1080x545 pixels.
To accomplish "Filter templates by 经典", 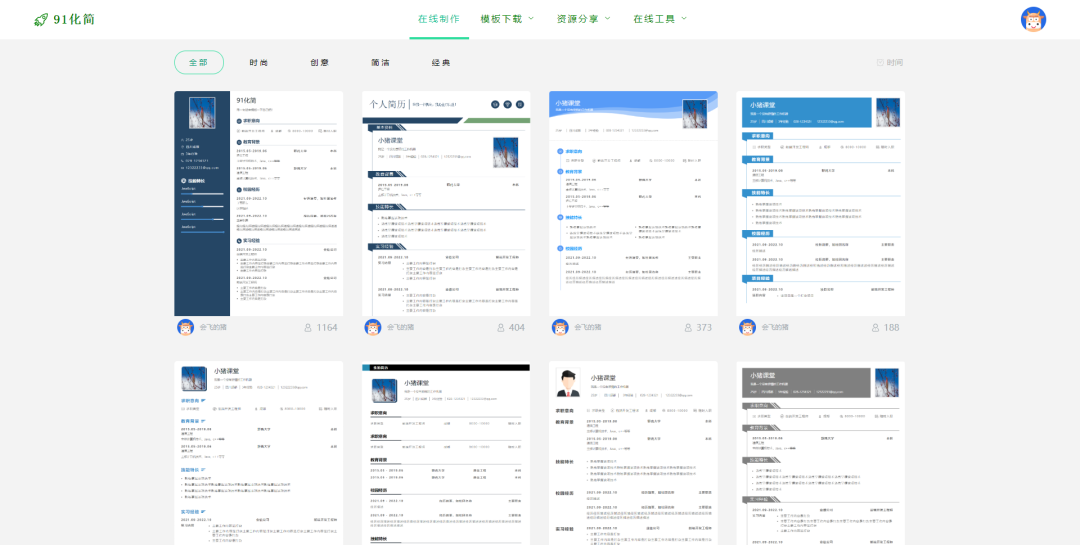I will (x=441, y=63).
